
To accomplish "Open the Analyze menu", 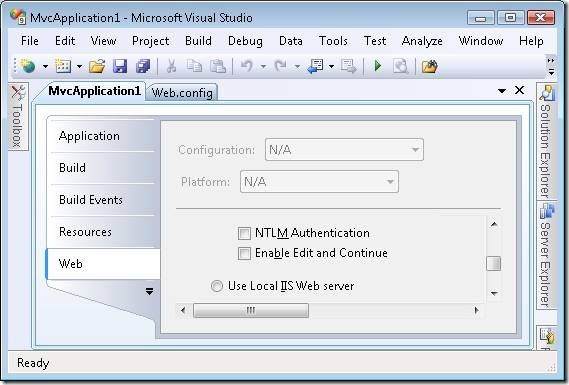I will click(422, 41).
